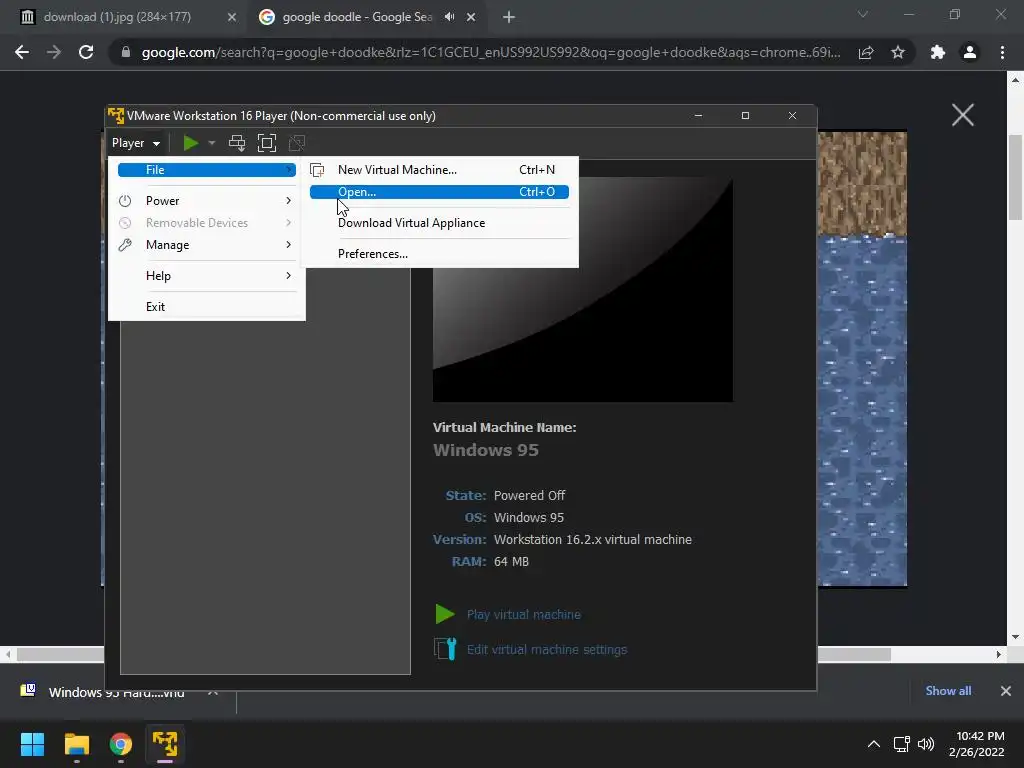
Task: Click the Power menu item icon
Action: click(125, 200)
